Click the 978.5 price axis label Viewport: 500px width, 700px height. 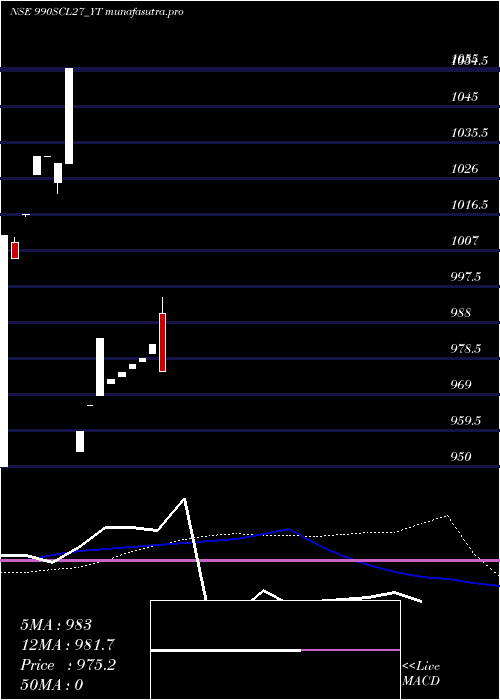pos(466,349)
